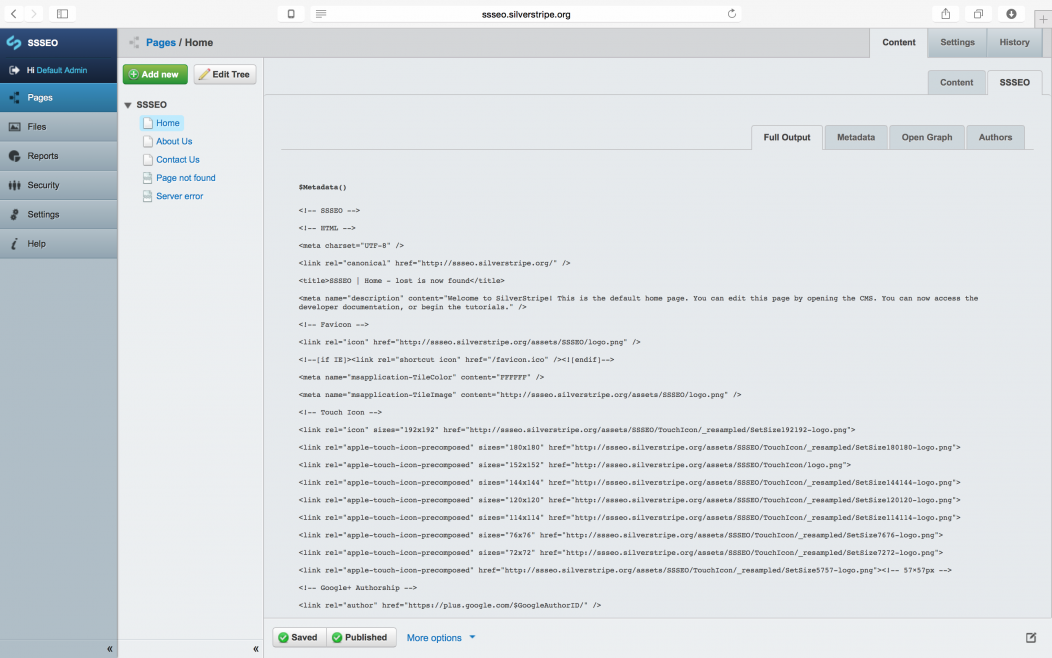The image size is (1052, 658).
Task: Reload the page with the refresh icon
Action: coord(731,14)
